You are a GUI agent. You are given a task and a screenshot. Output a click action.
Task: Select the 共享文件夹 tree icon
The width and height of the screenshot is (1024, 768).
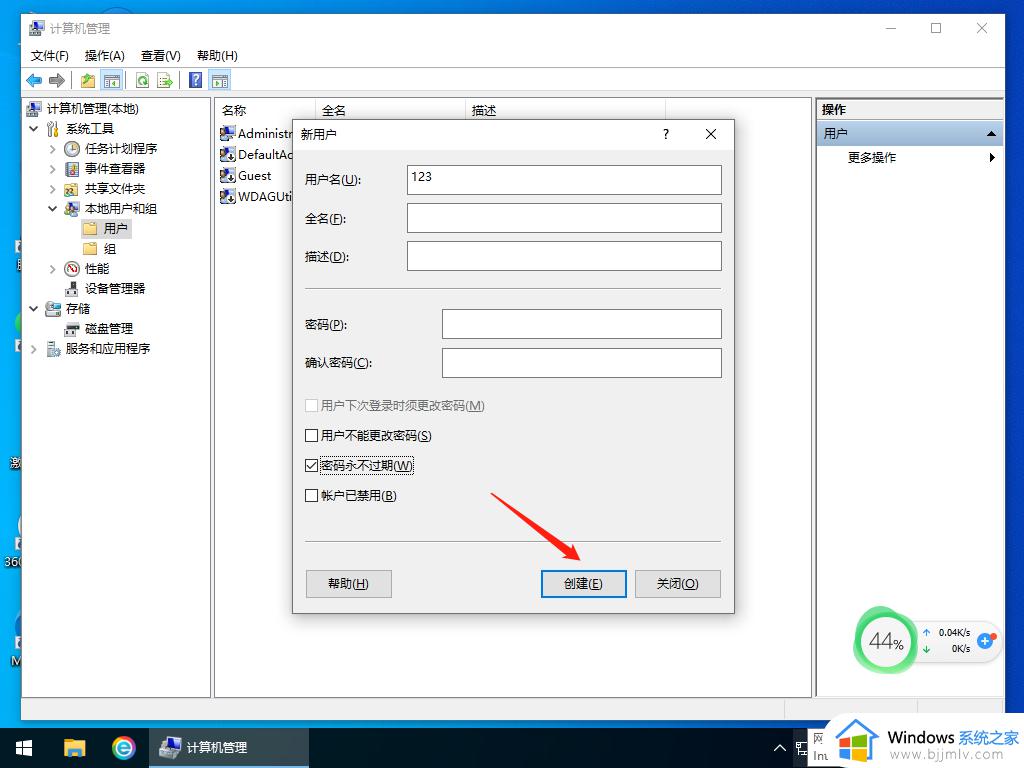pyautogui.click(x=72, y=189)
